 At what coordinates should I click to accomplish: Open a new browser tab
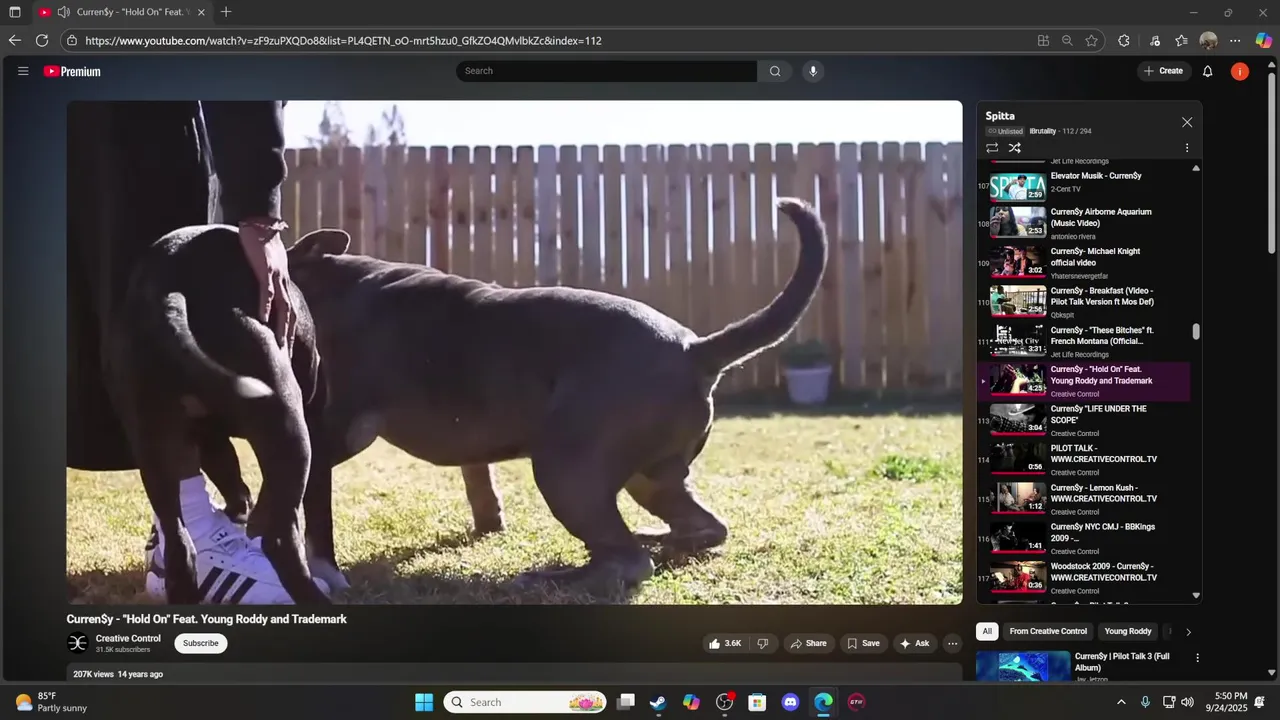(226, 12)
